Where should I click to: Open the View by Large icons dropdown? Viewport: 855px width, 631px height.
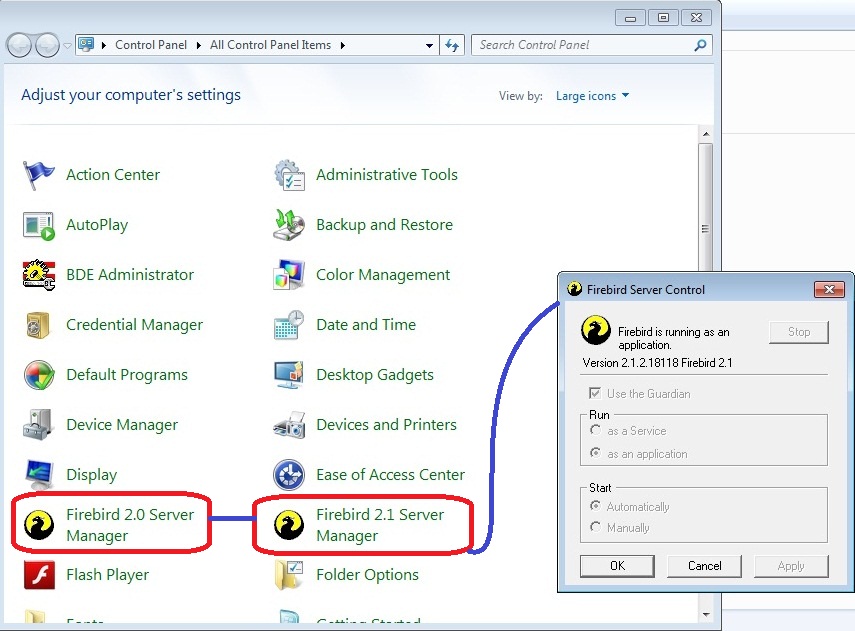592,96
